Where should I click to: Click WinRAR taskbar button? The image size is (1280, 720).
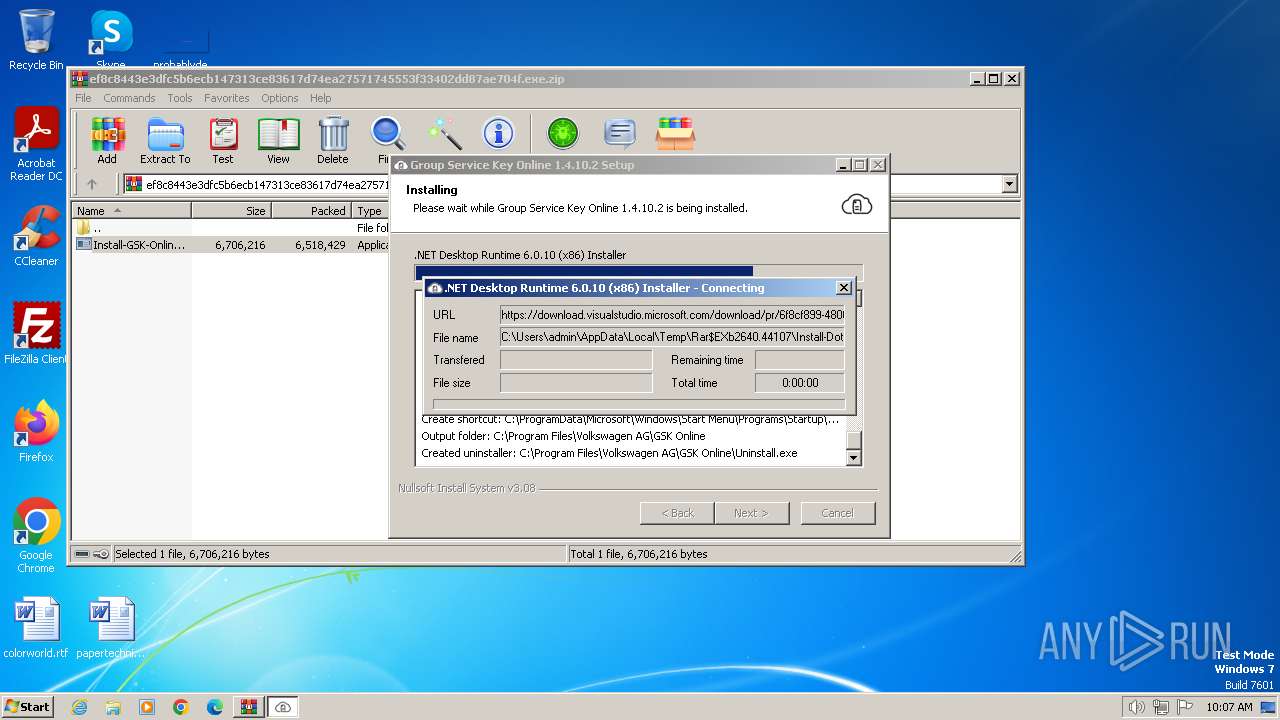(x=248, y=707)
